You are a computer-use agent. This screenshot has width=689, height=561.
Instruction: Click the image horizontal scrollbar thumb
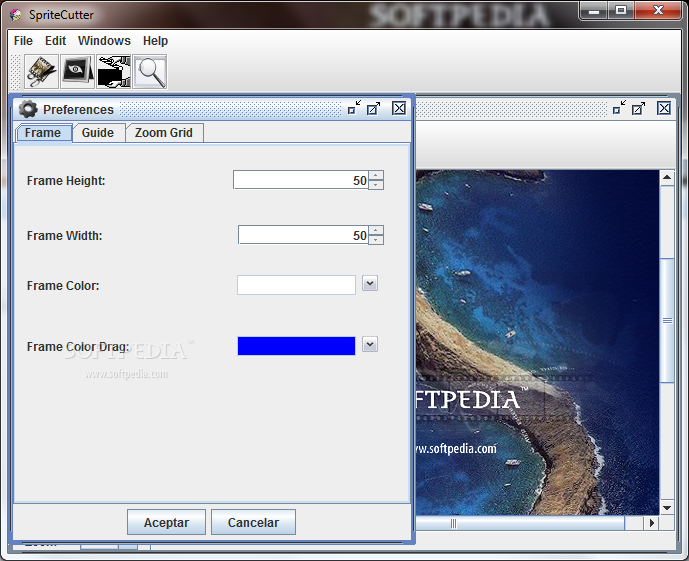(520, 523)
